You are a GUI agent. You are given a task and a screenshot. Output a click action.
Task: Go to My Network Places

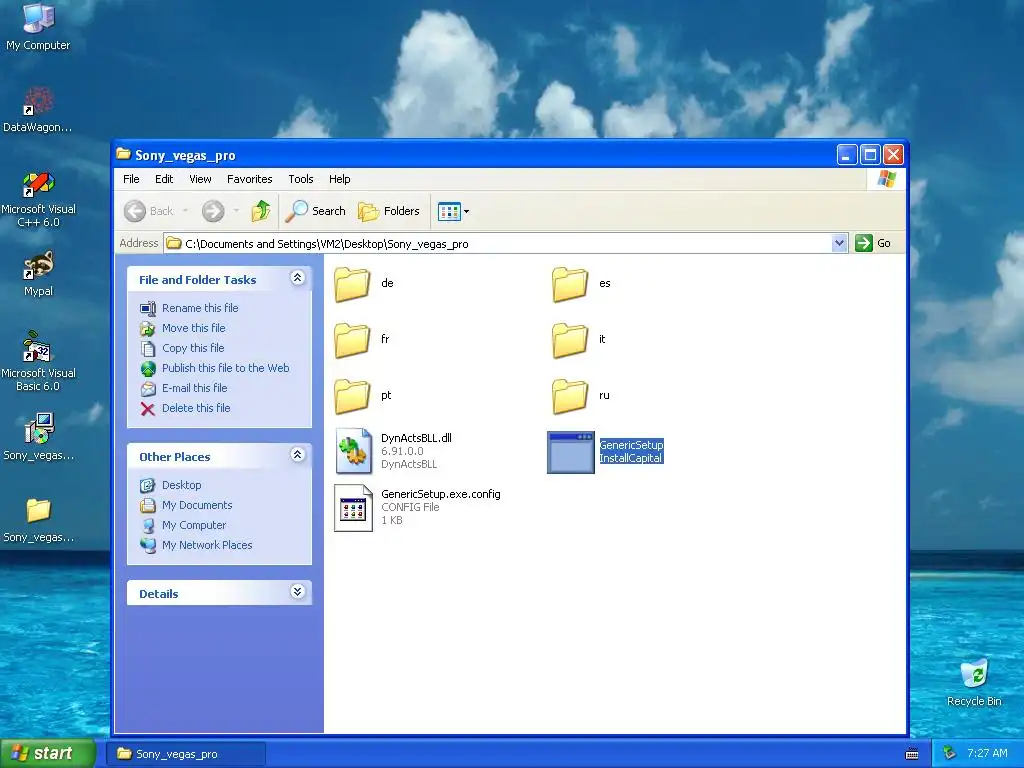(x=207, y=545)
